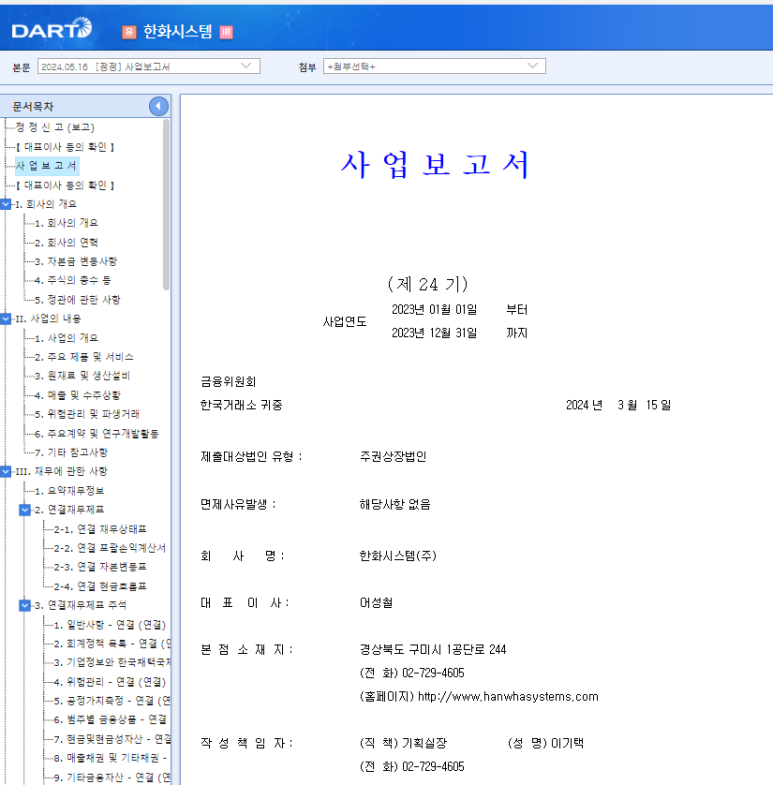Screen dimensions: 773x785
Task: Go to 6. 범주별 금융상품 note
Action: tap(110, 719)
